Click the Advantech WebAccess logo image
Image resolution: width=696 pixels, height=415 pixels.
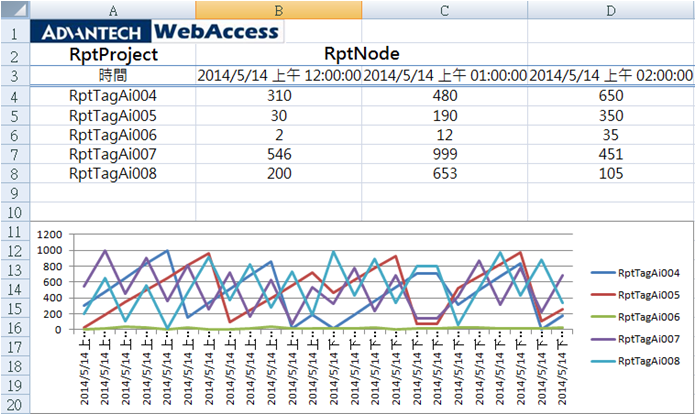point(157,31)
